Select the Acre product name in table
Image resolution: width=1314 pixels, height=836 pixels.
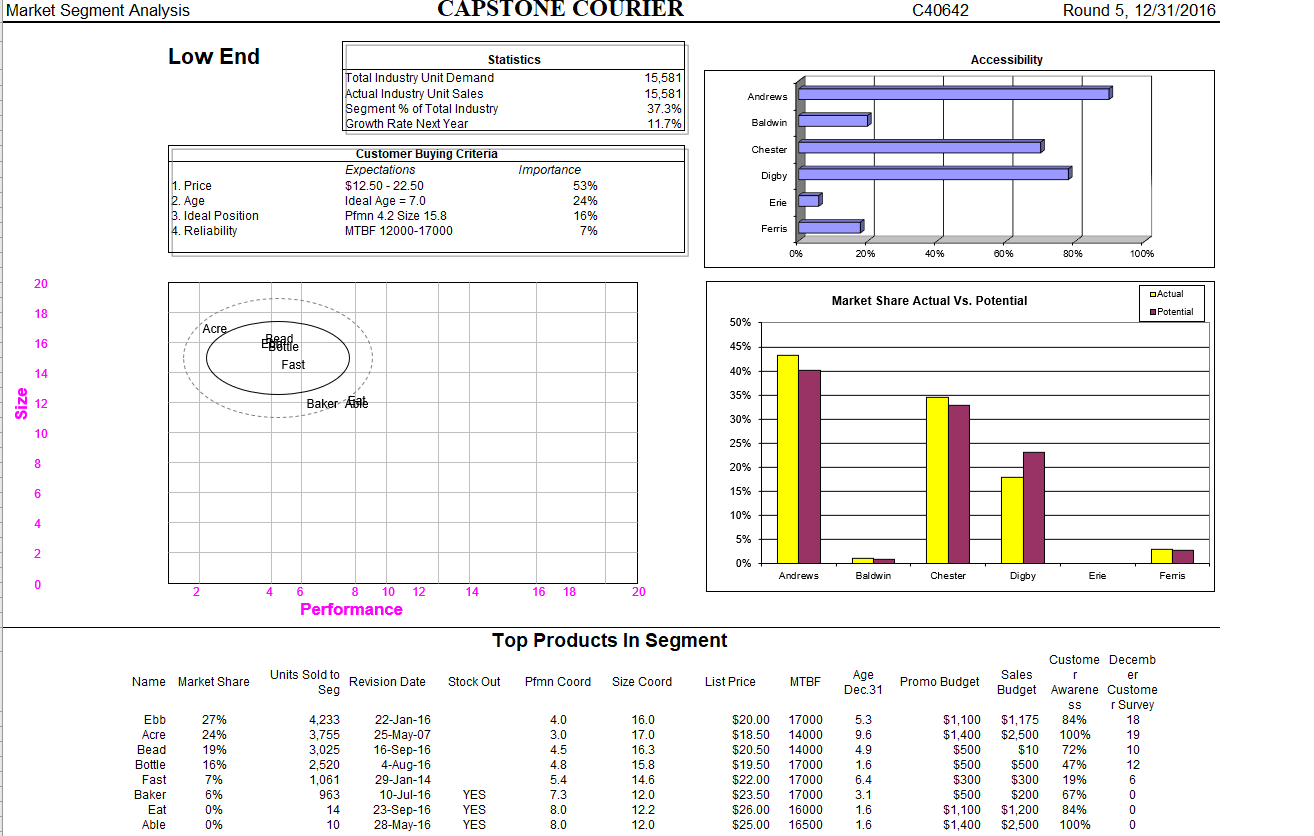pos(155,735)
